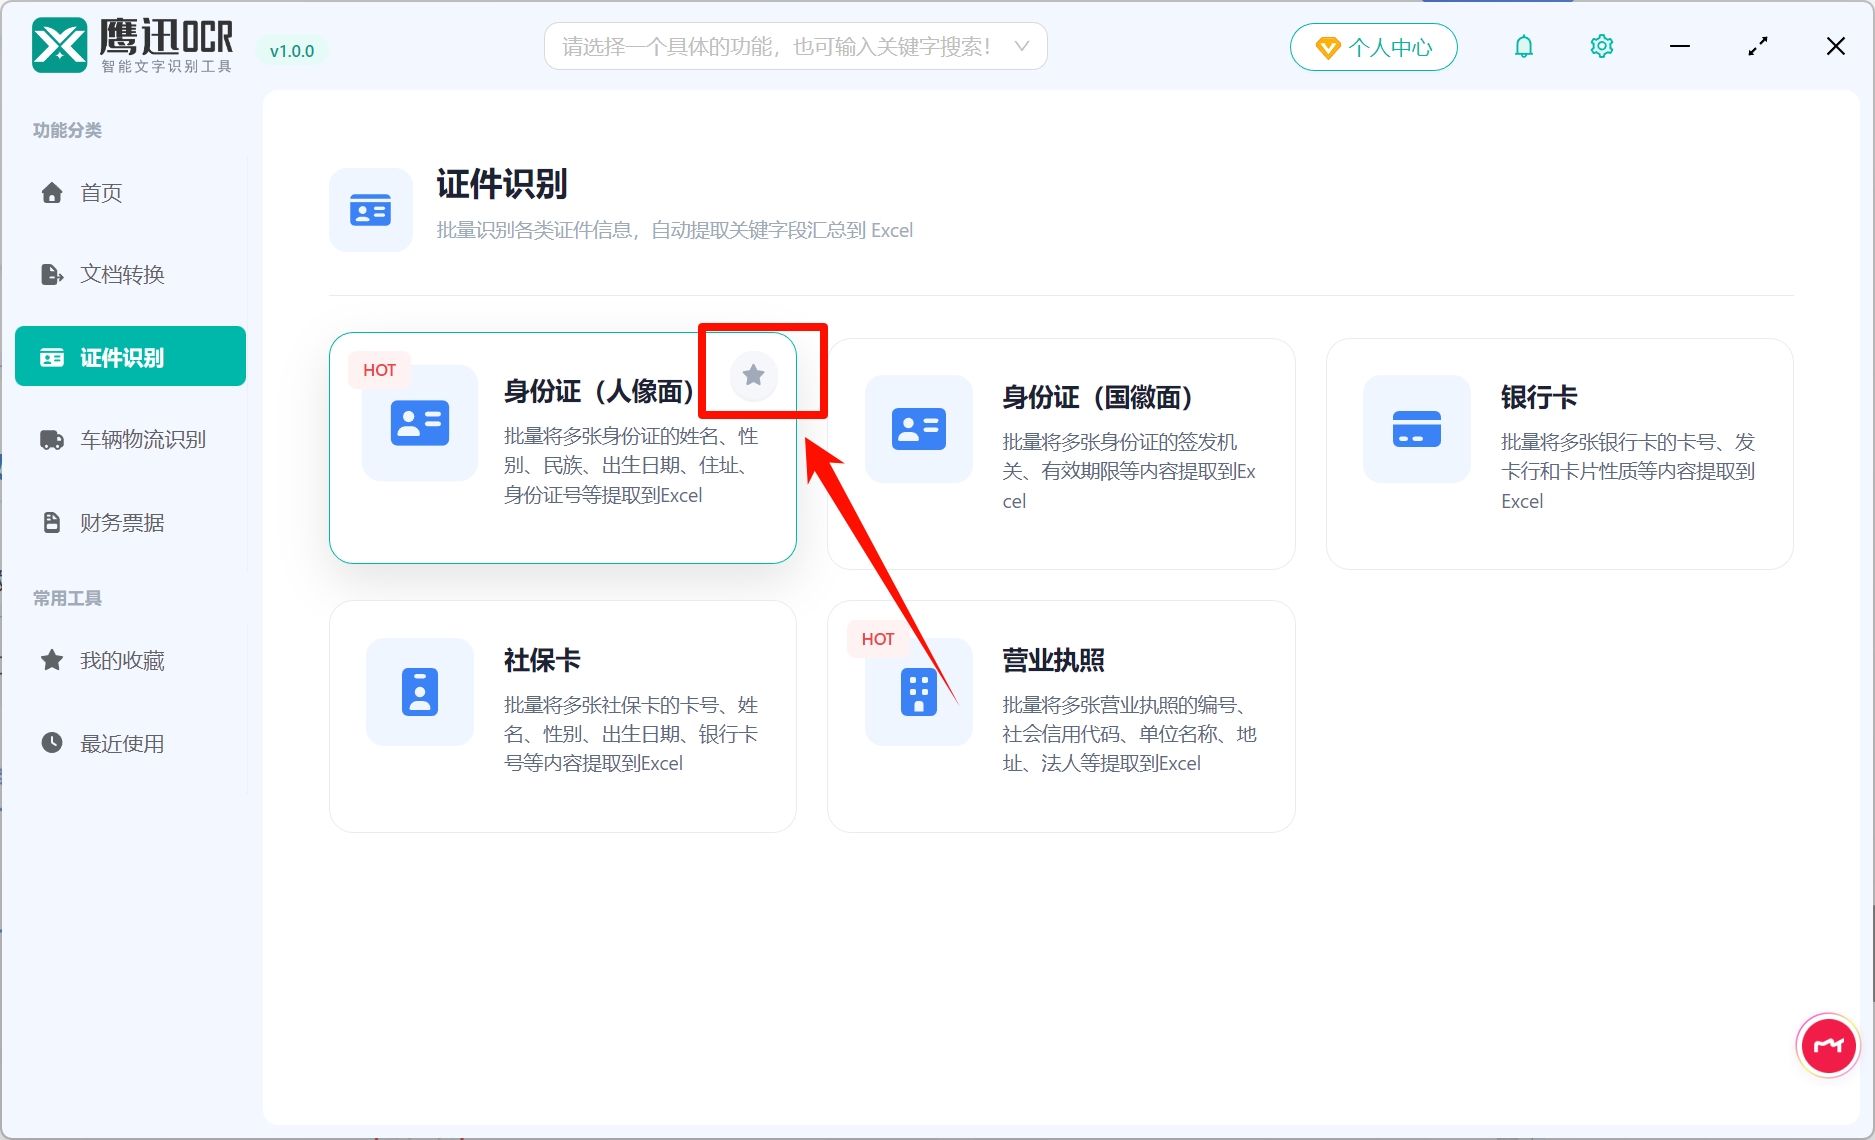Toggle favorite on the highlighted ID card feature
This screenshot has height=1140, width=1875.
(752, 375)
